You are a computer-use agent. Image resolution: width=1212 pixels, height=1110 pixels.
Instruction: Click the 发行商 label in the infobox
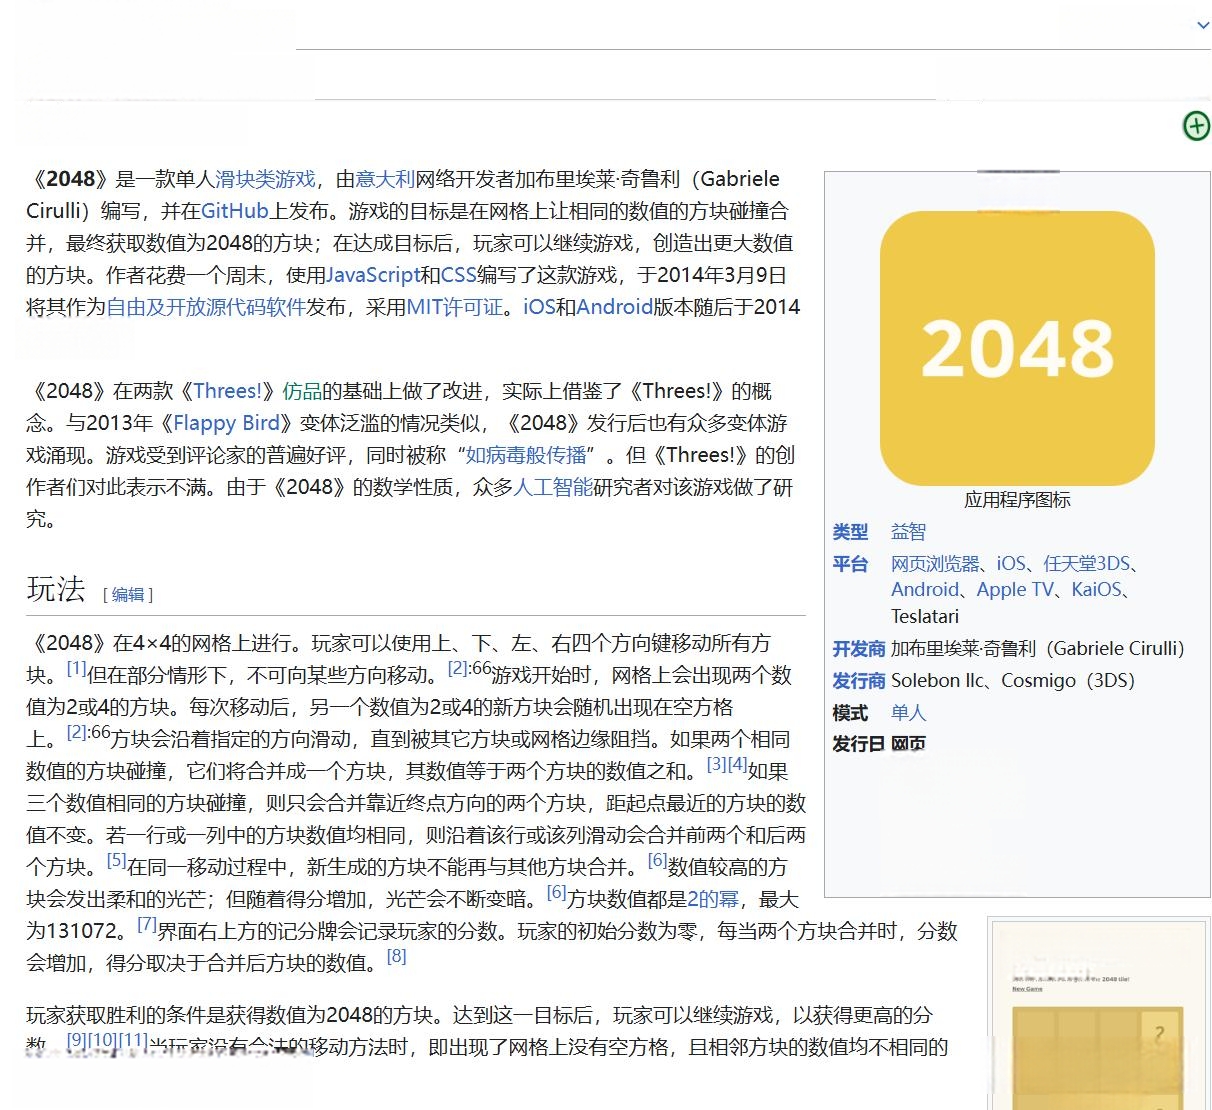859,681
